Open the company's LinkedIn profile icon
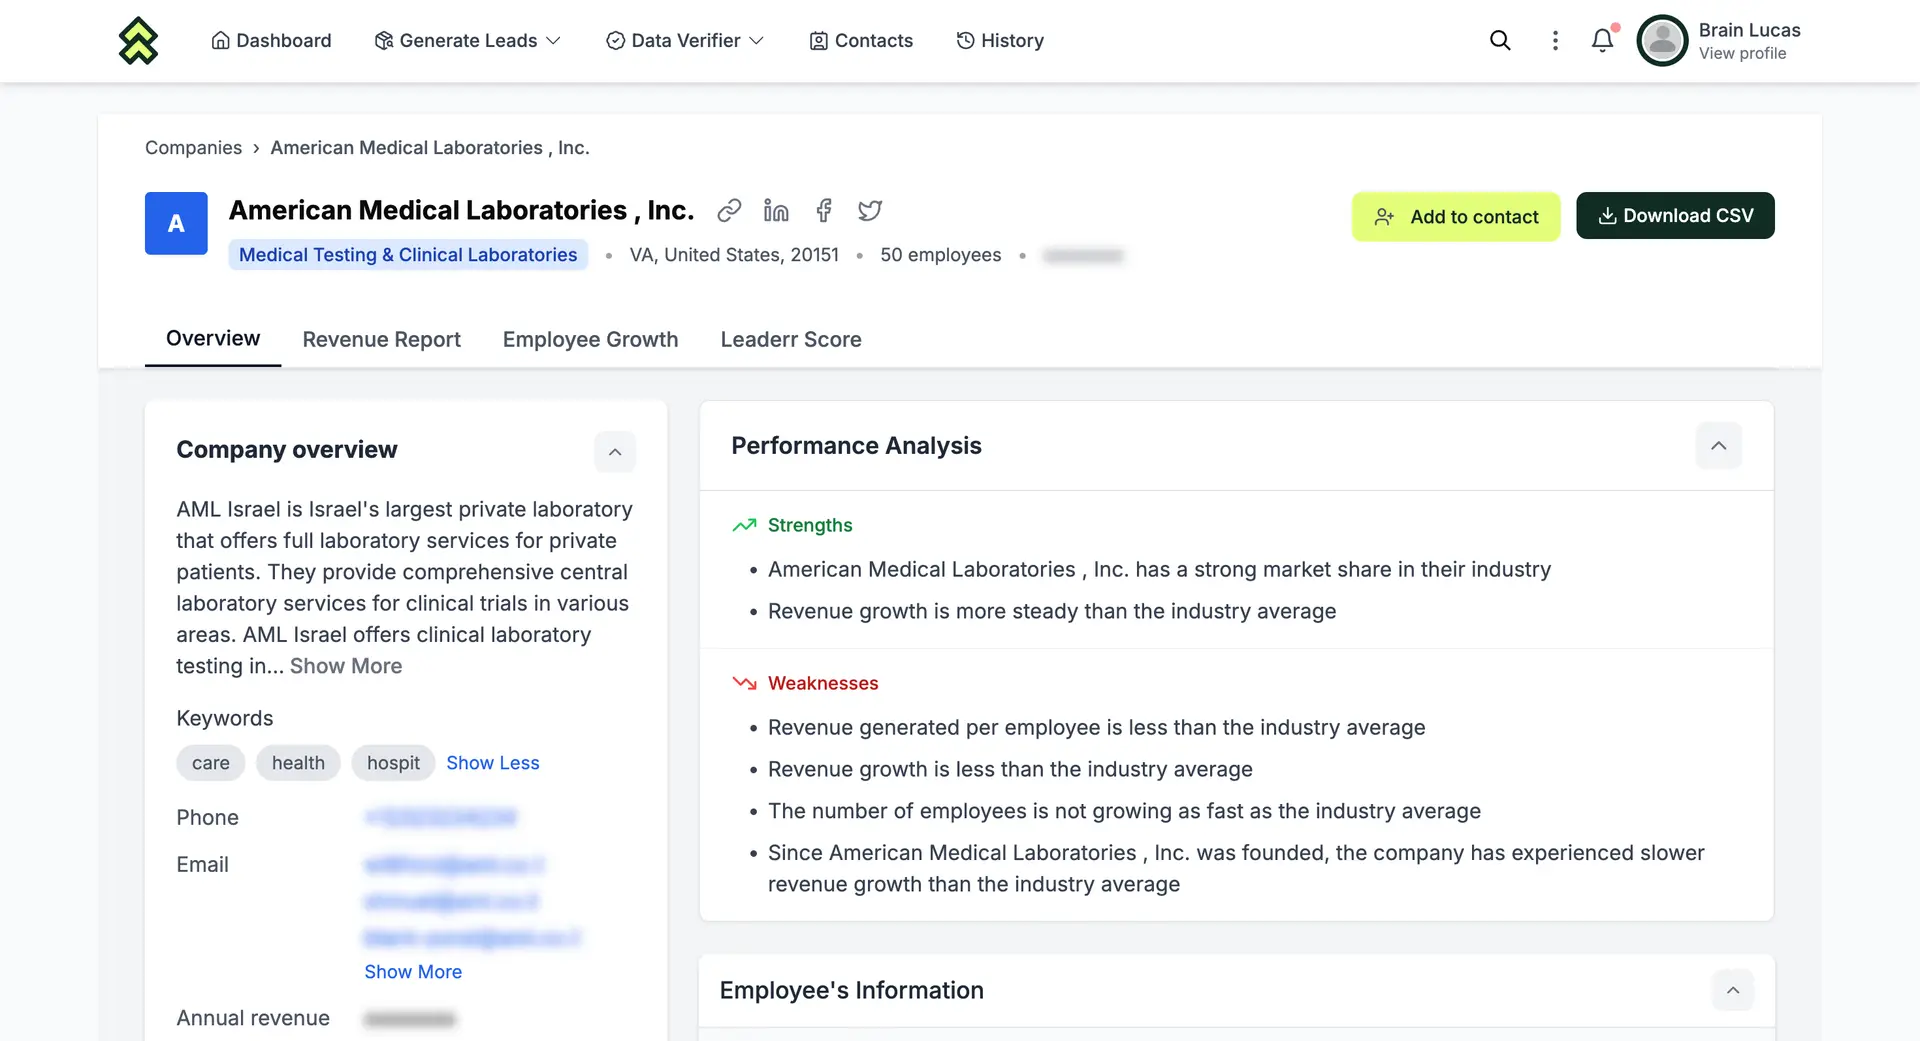Viewport: 1920px width, 1041px height. click(x=776, y=210)
